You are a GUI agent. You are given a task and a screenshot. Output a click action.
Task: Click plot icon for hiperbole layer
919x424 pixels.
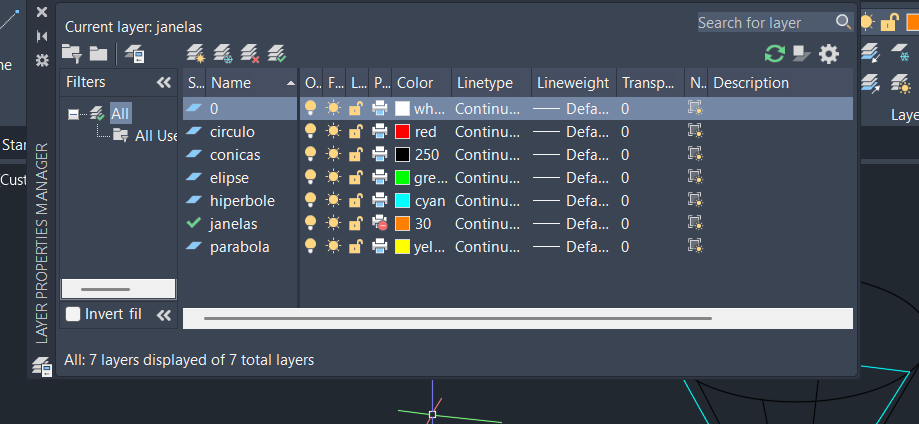tap(380, 201)
